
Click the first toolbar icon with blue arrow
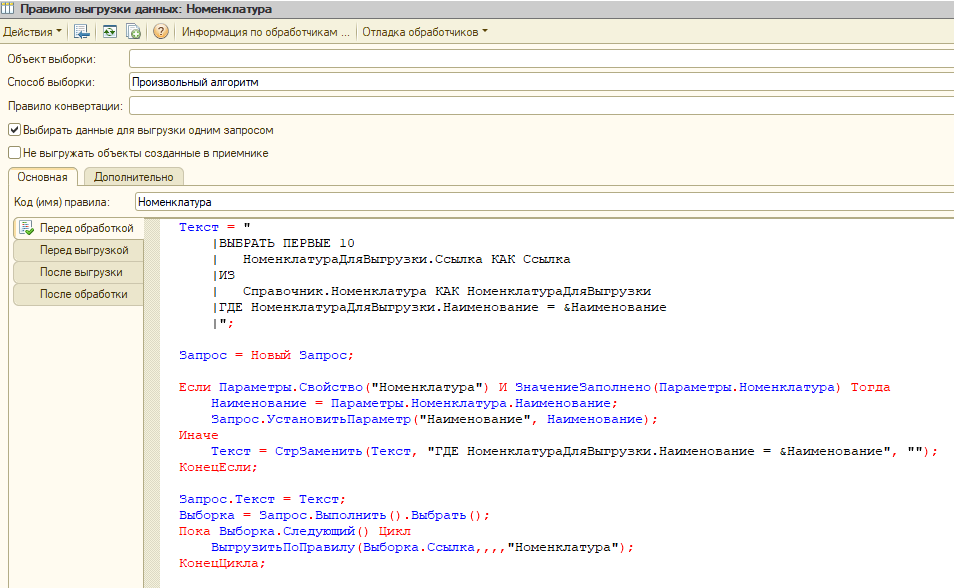pos(82,32)
